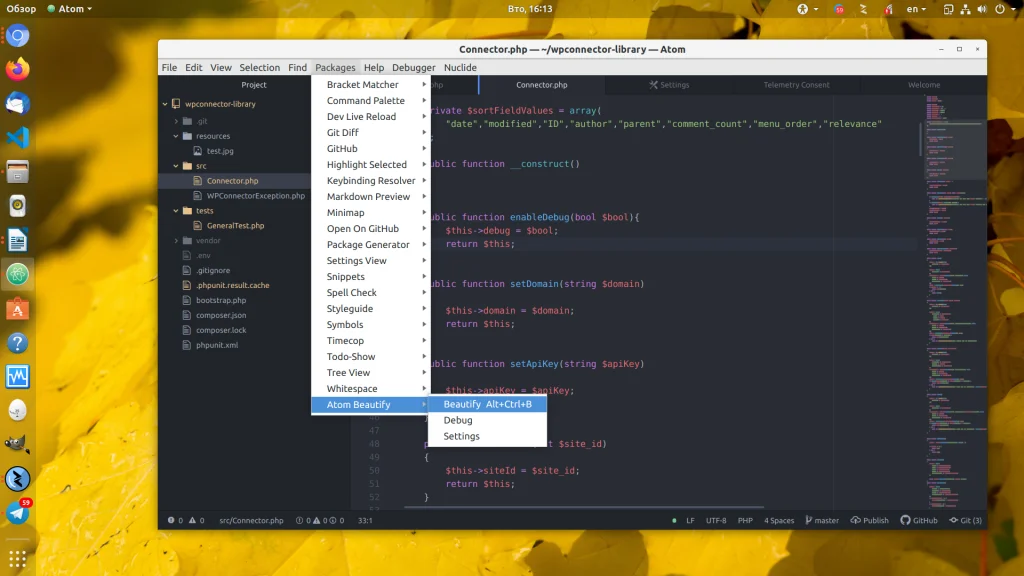Open the Git (3) panel from status bar

point(954,520)
